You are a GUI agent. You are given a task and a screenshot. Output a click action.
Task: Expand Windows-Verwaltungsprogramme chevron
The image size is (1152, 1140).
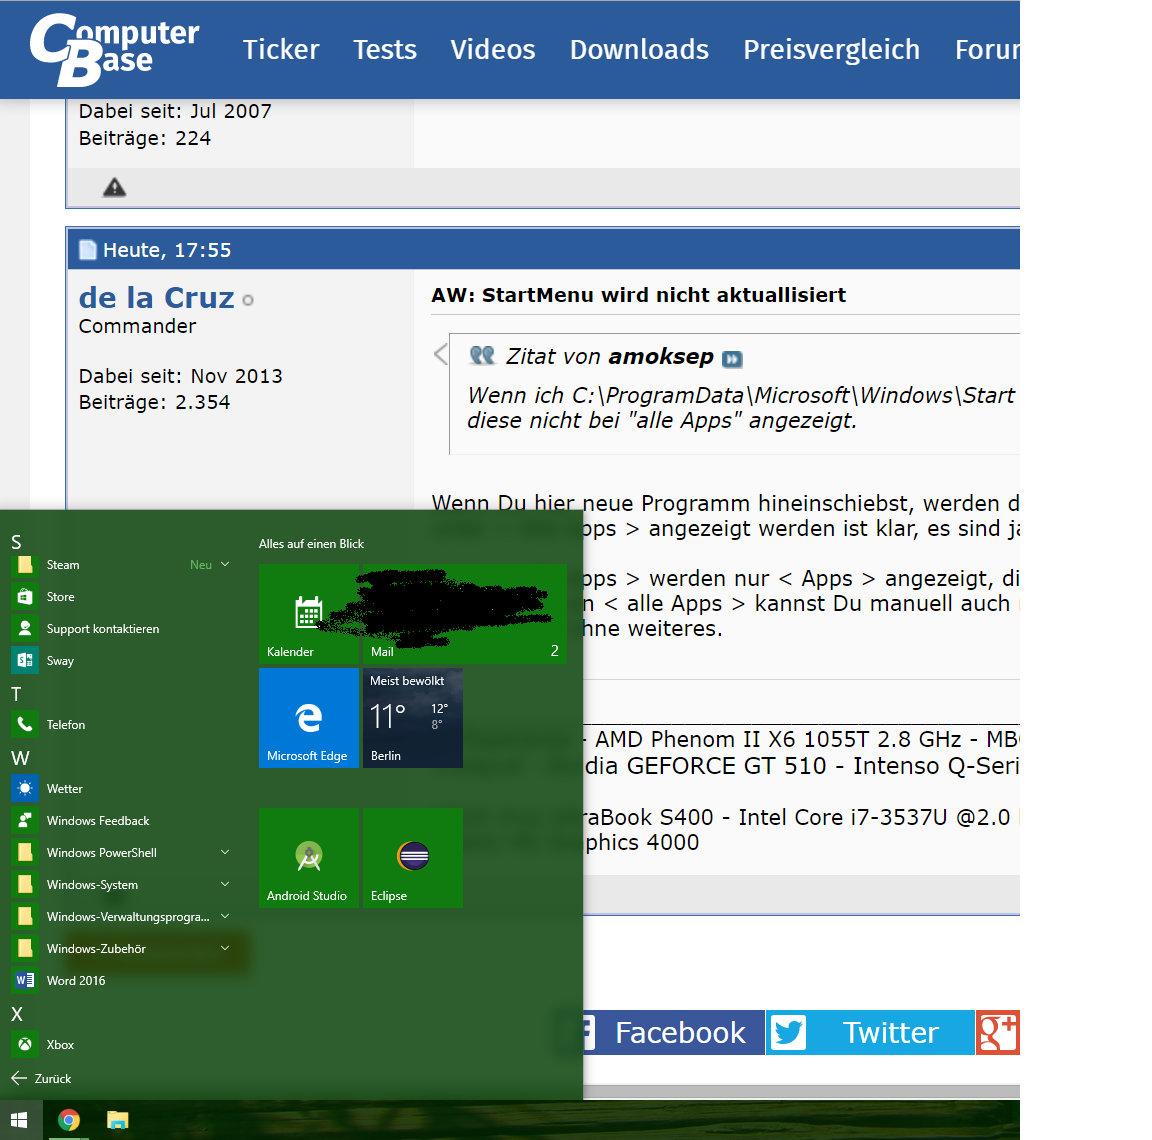(x=225, y=916)
